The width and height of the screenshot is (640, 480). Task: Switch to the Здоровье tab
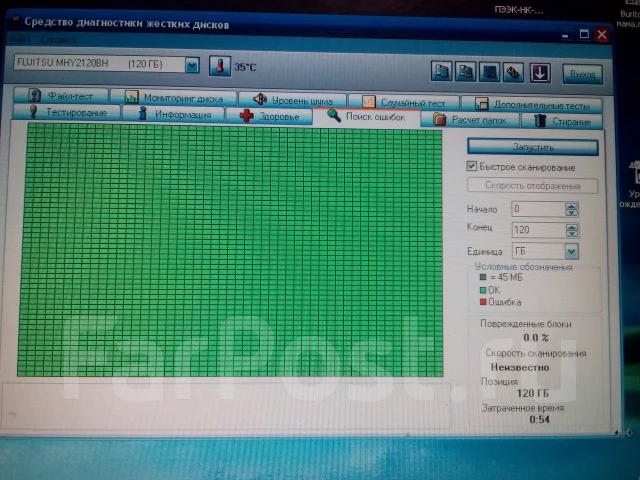(x=269, y=116)
